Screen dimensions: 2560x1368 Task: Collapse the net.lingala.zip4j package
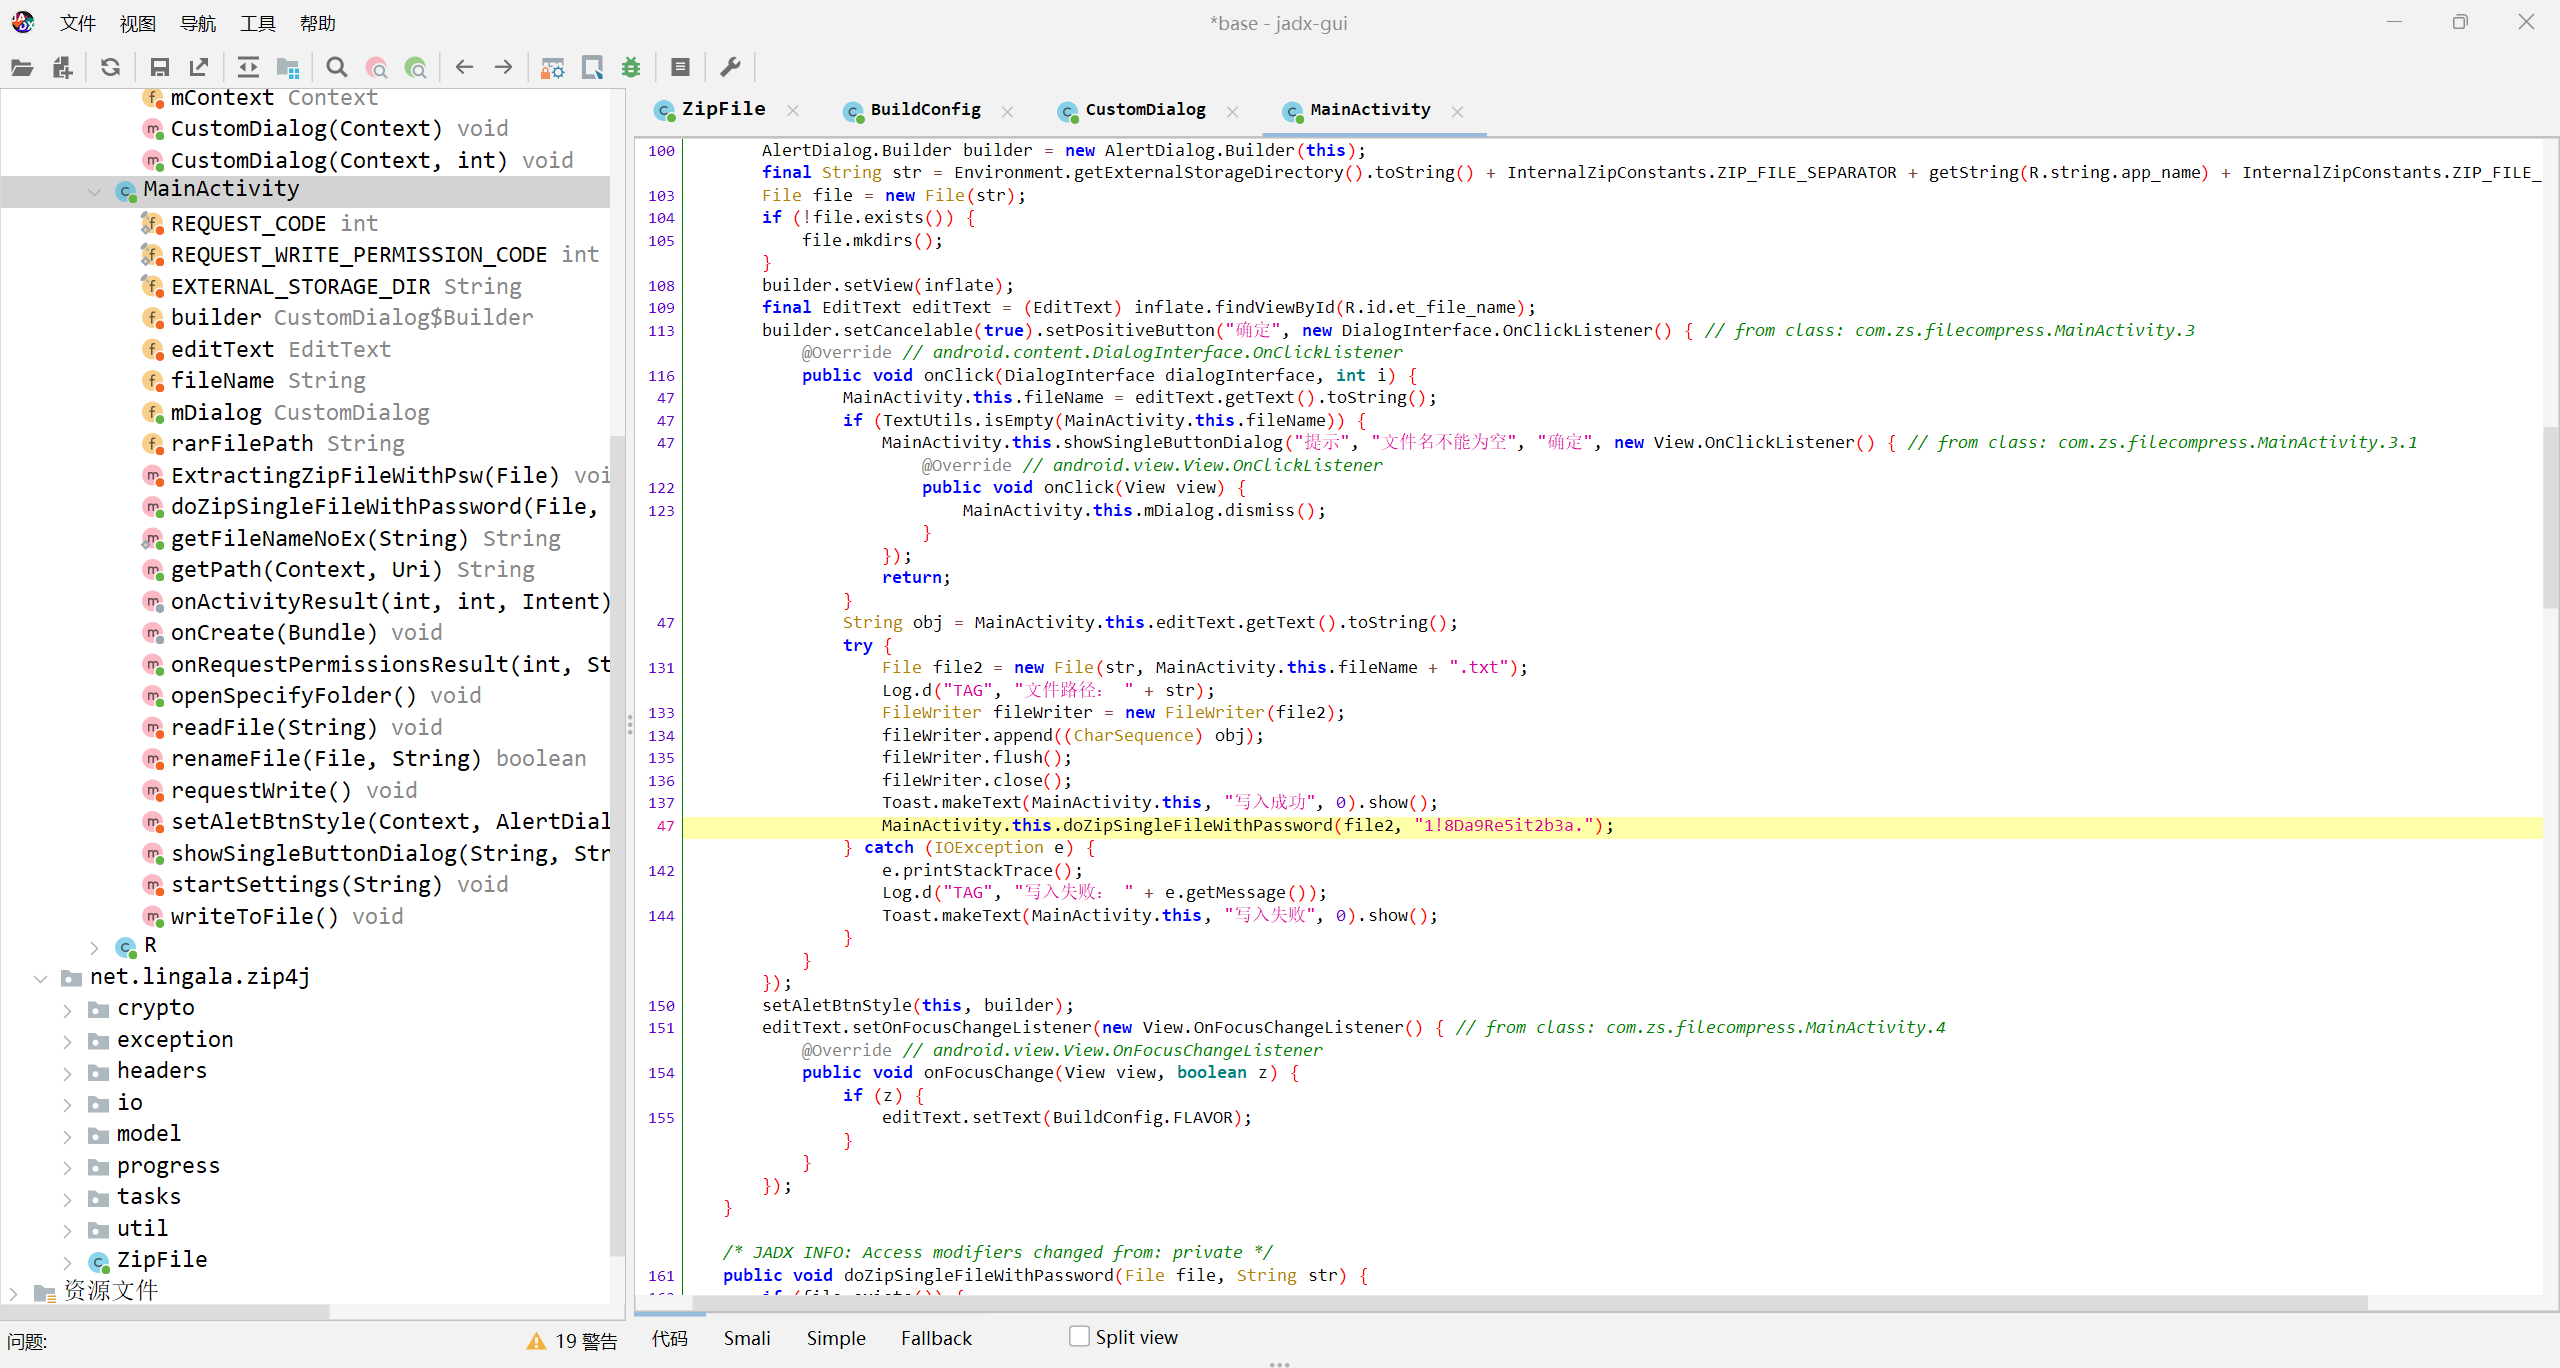coord(41,978)
